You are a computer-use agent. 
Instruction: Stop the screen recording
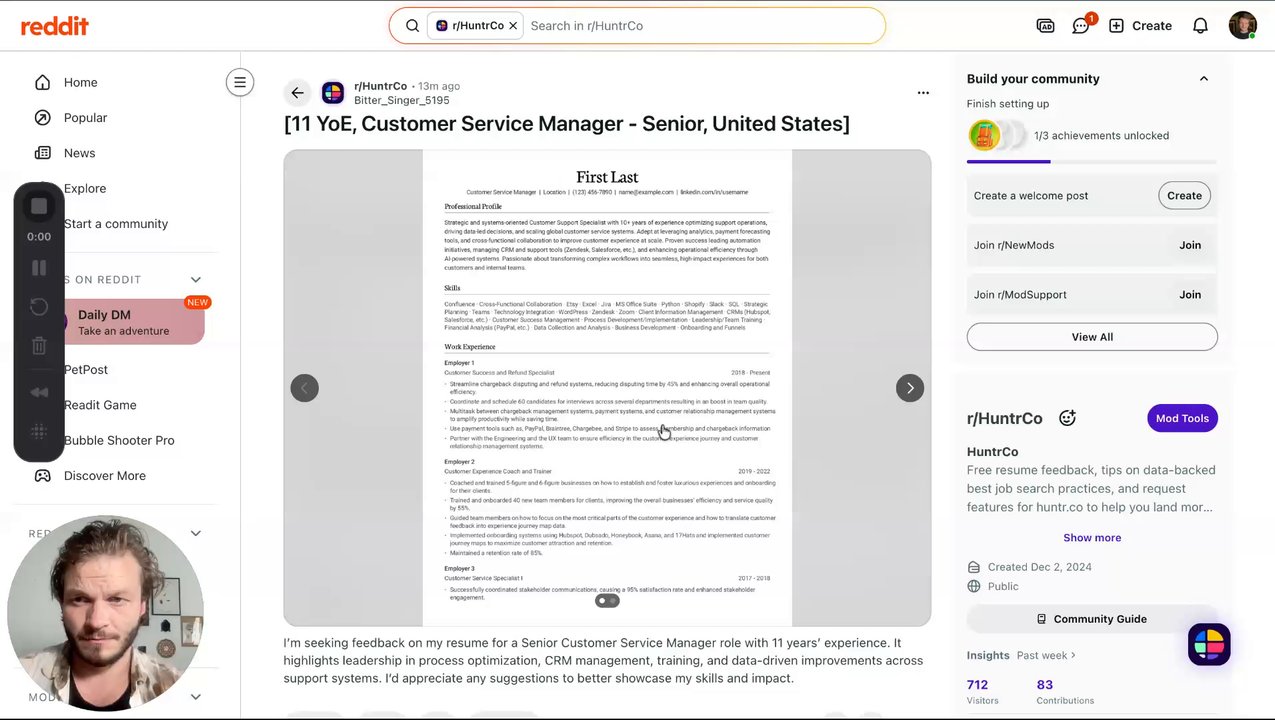[x=39, y=206]
